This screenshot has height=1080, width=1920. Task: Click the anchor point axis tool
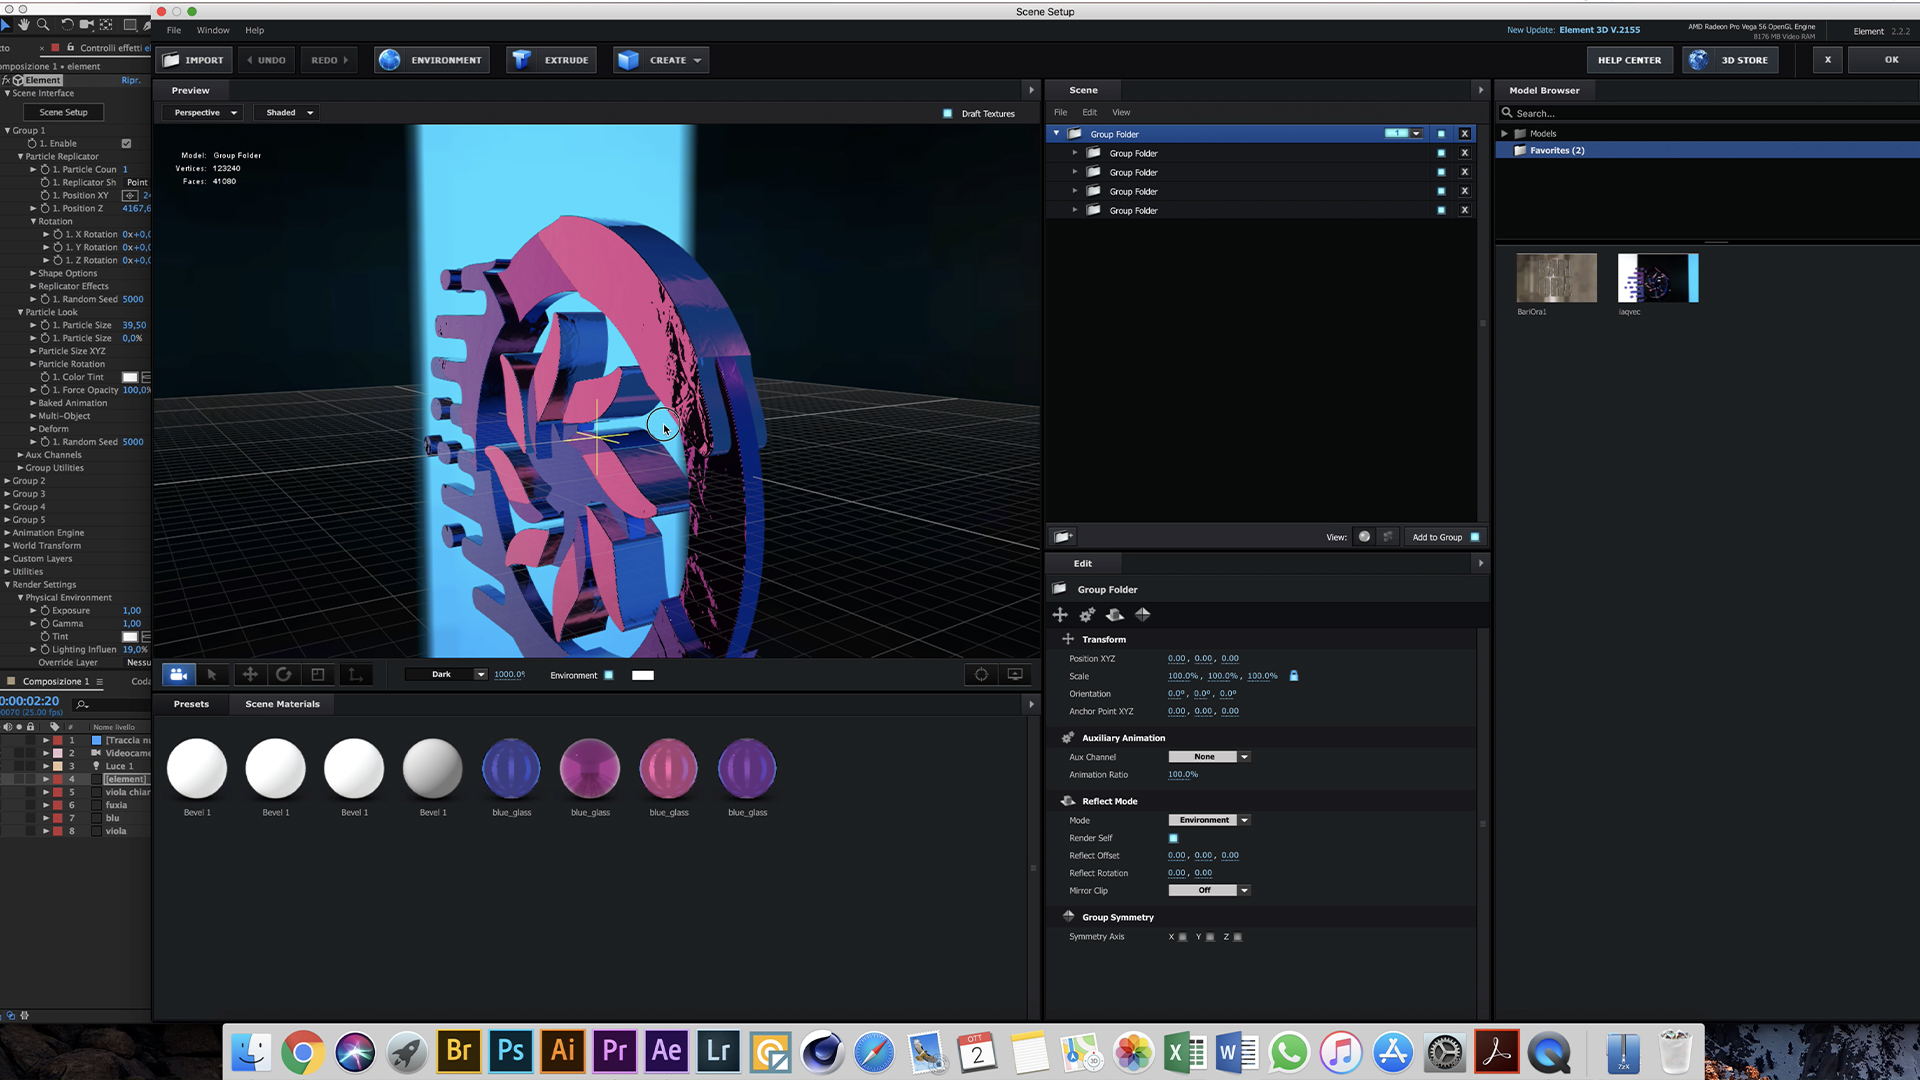355,675
